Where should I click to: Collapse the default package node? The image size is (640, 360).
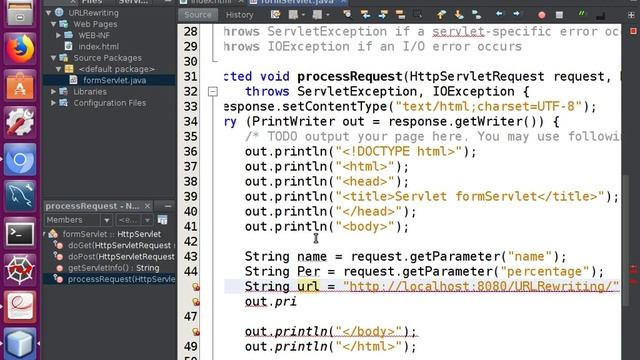coord(58,69)
